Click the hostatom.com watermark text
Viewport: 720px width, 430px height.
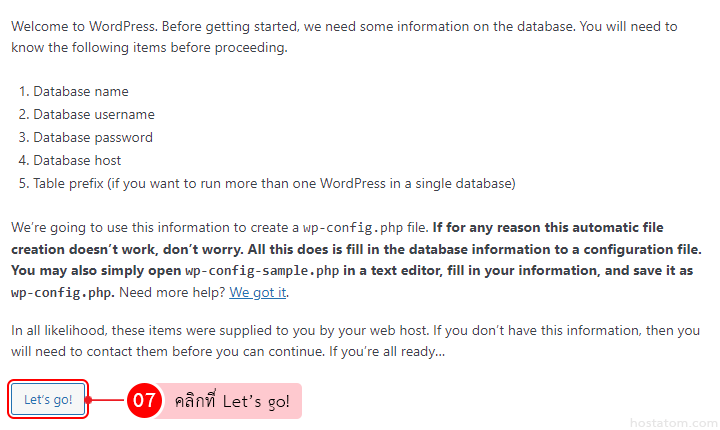click(x=677, y=417)
